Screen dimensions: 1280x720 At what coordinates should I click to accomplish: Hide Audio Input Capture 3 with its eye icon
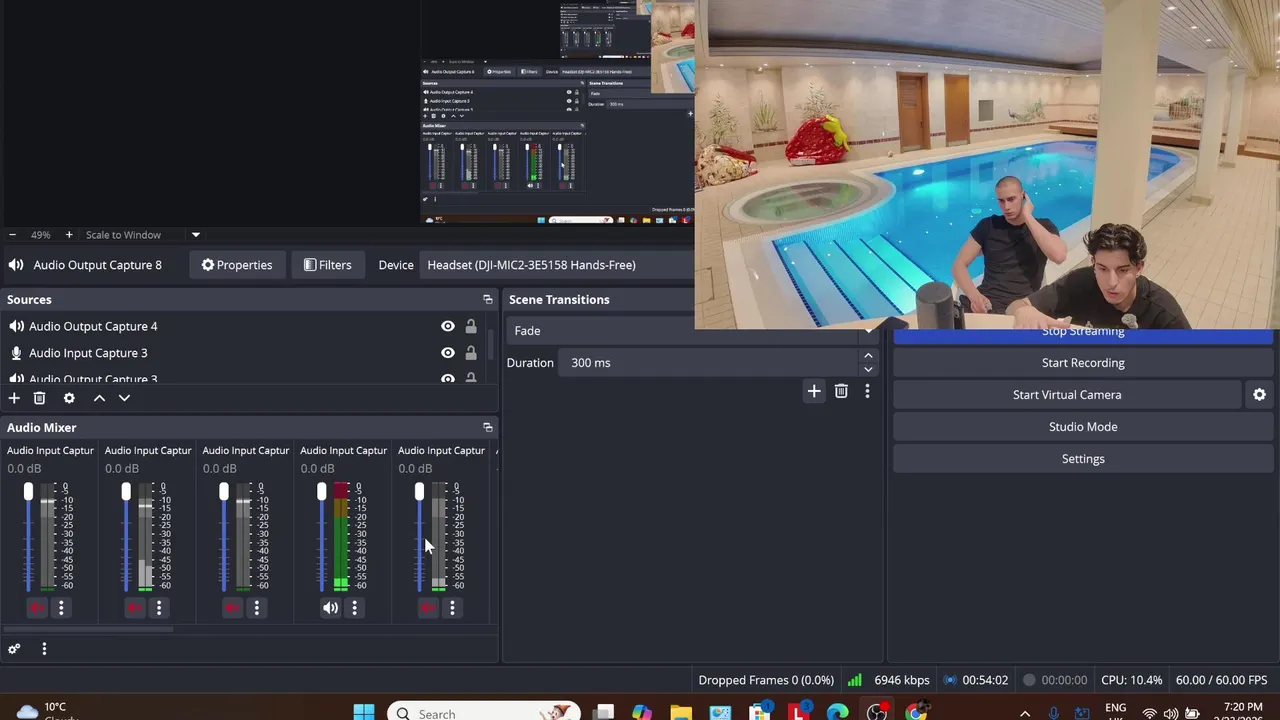(x=448, y=353)
